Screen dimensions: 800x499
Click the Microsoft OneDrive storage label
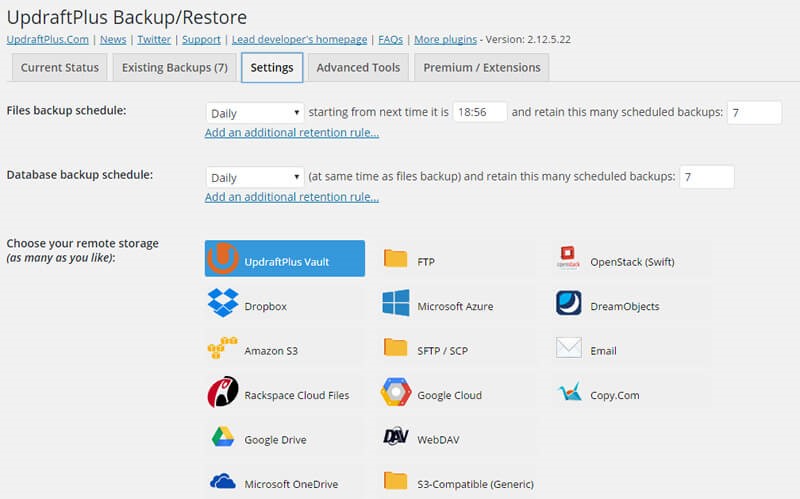[x=291, y=484]
